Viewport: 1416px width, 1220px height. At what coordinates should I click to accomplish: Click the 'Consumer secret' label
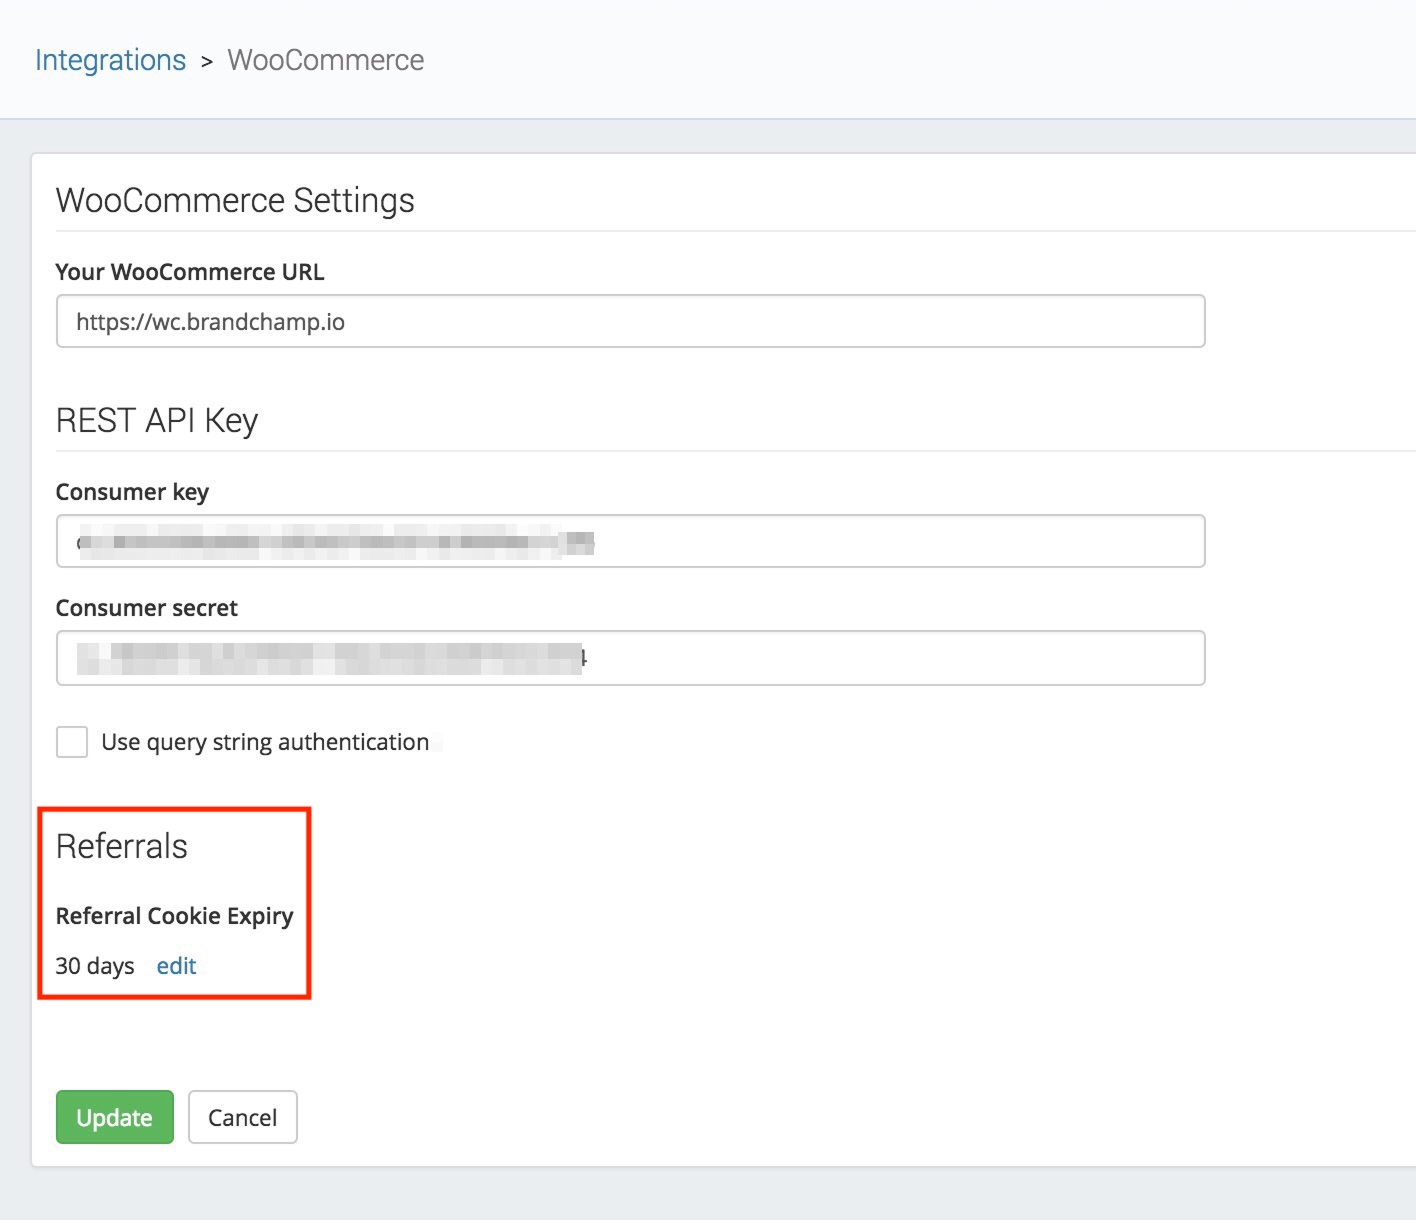tap(147, 608)
